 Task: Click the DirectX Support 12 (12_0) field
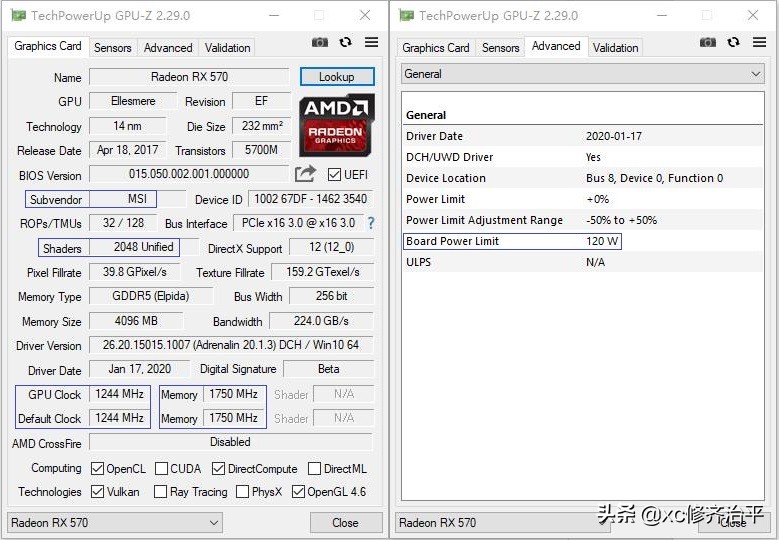(x=331, y=247)
